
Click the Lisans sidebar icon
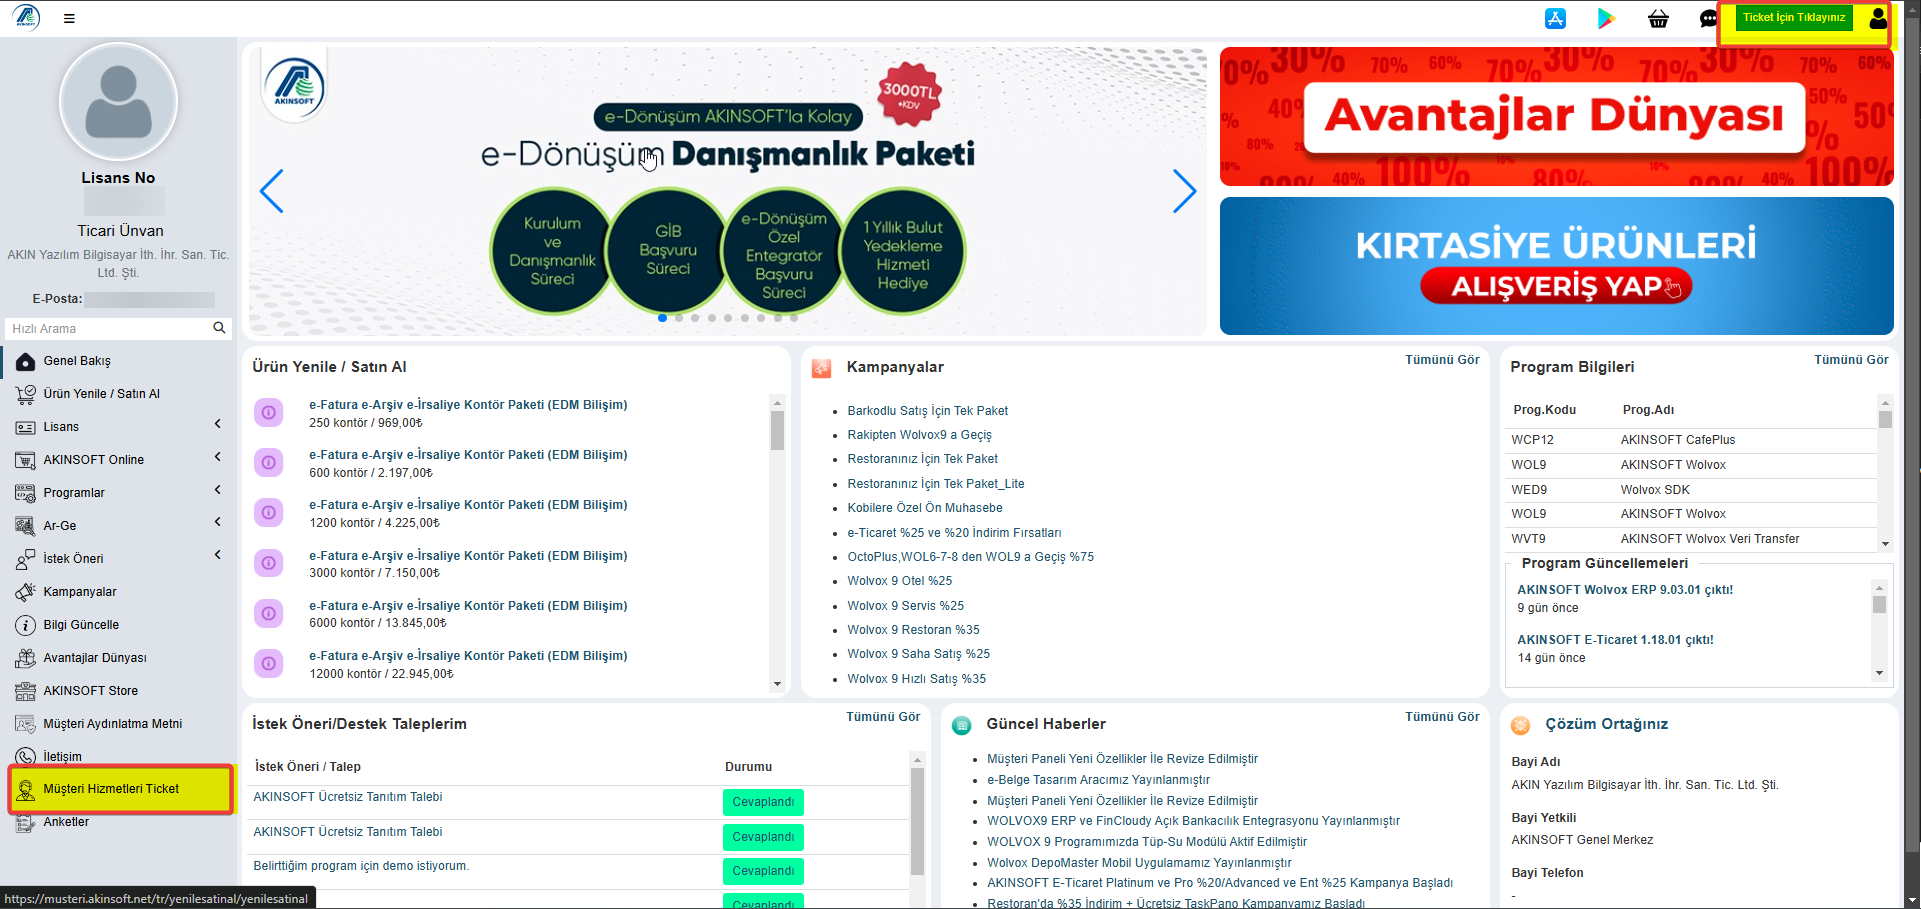(x=26, y=427)
